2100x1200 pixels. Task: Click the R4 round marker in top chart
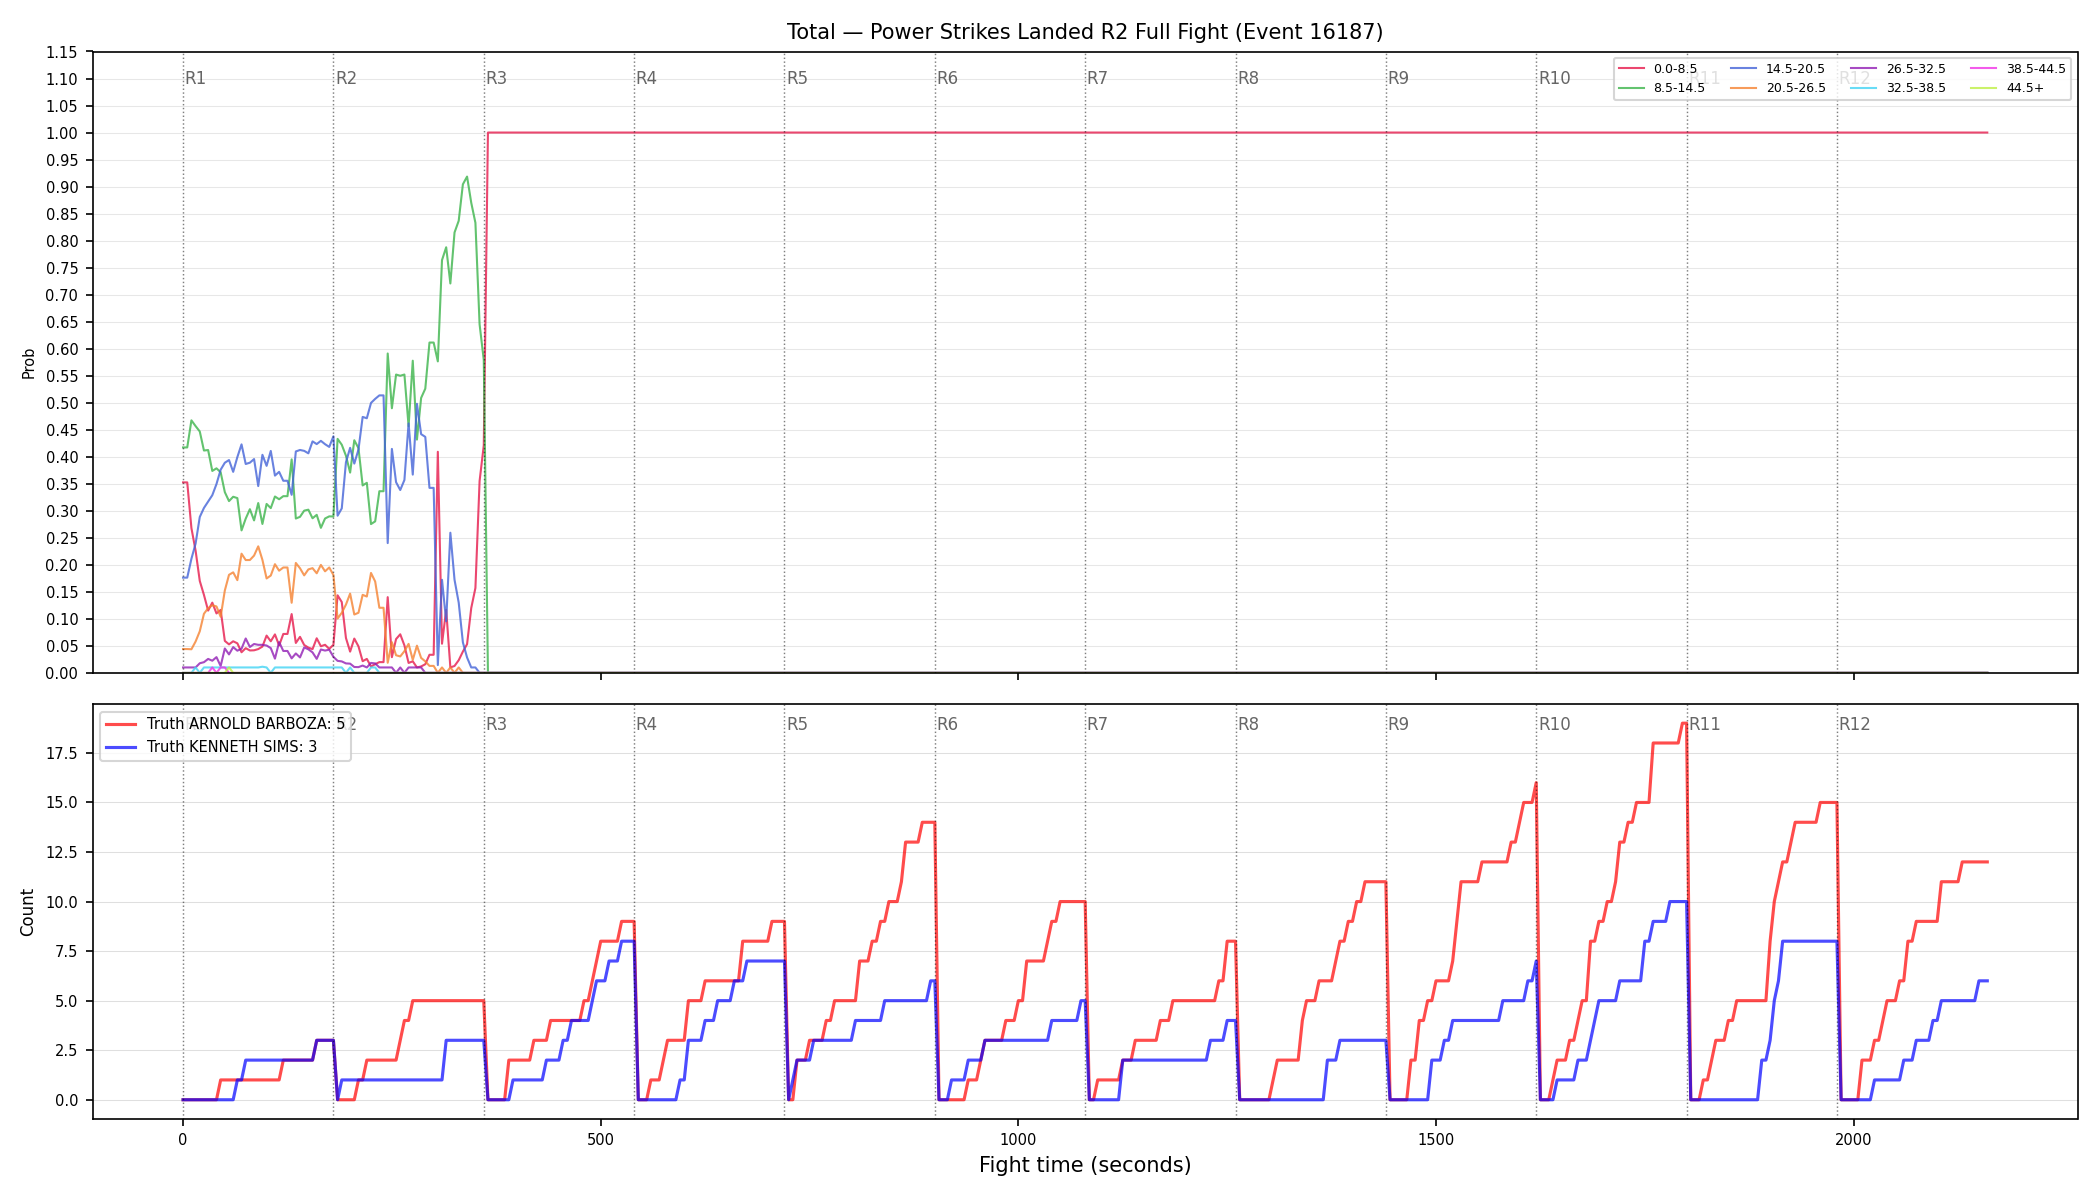tap(646, 78)
